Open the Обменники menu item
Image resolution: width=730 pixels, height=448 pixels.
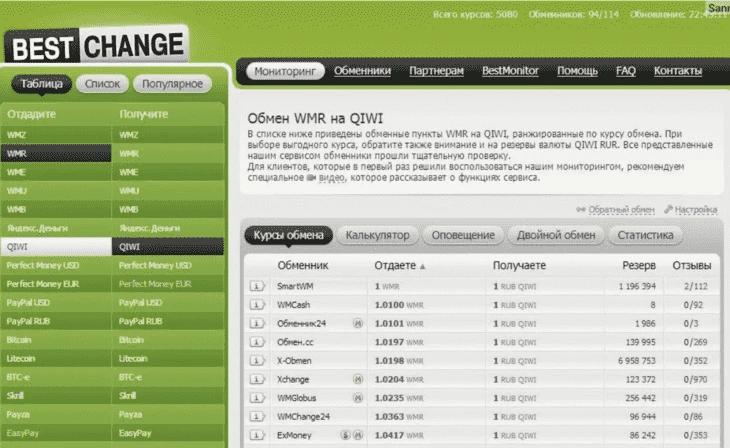point(362,71)
